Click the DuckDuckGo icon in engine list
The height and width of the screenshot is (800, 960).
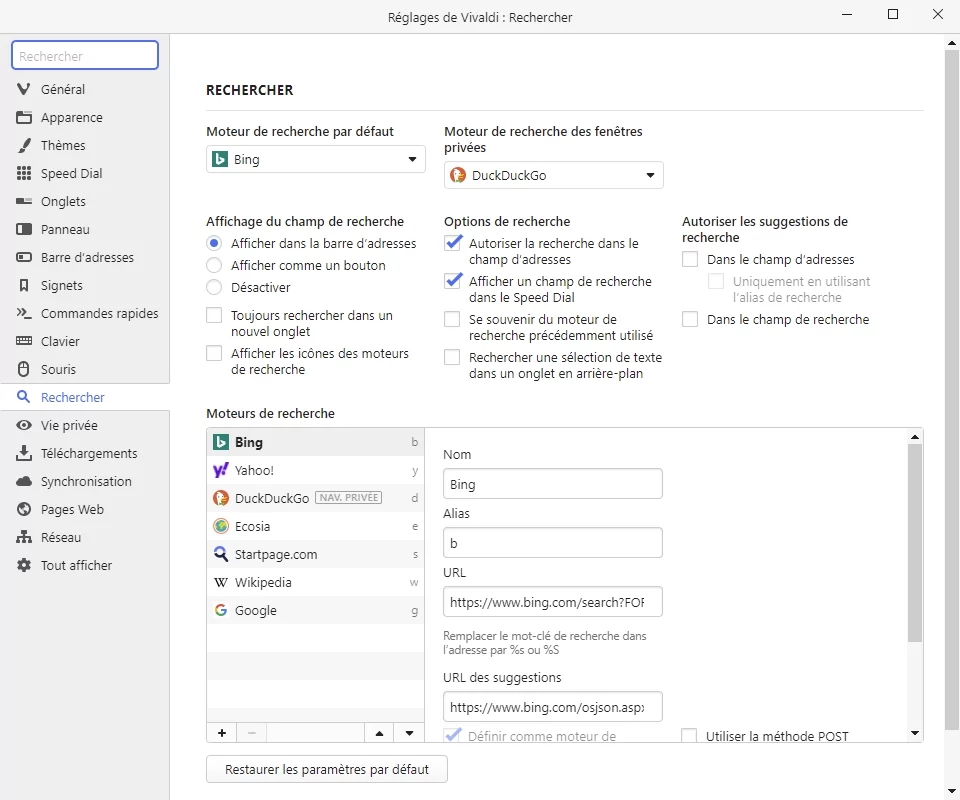click(x=220, y=498)
